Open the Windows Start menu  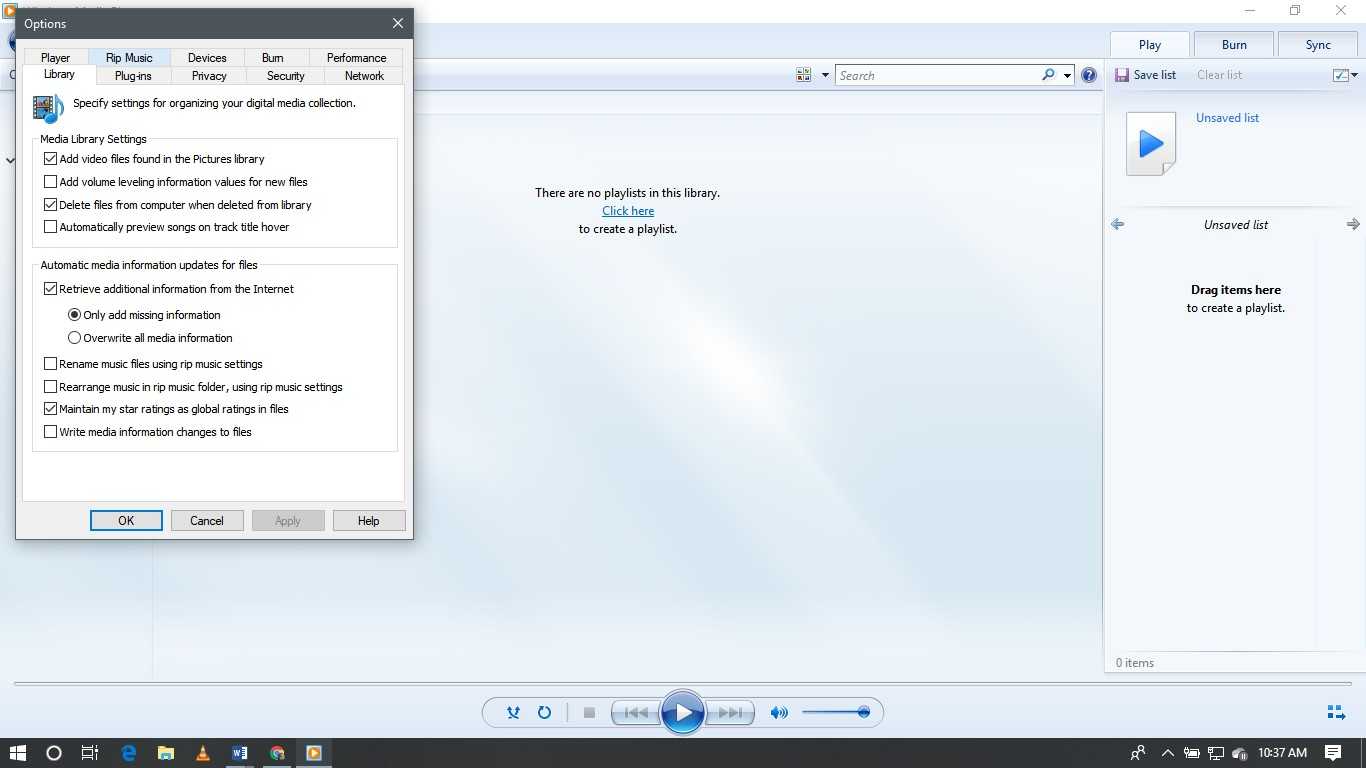(x=18, y=753)
